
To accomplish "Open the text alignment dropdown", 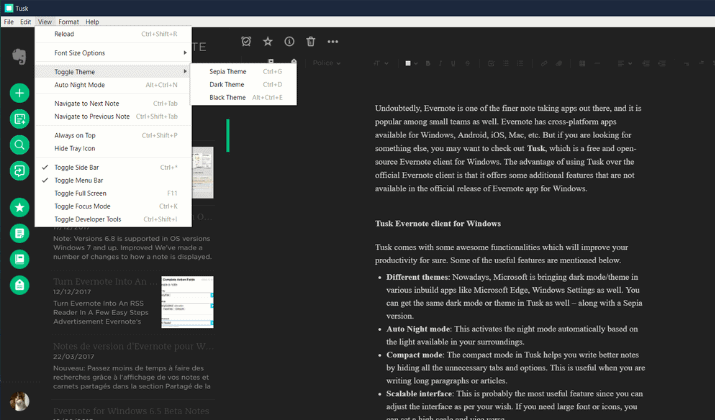I will point(624,63).
